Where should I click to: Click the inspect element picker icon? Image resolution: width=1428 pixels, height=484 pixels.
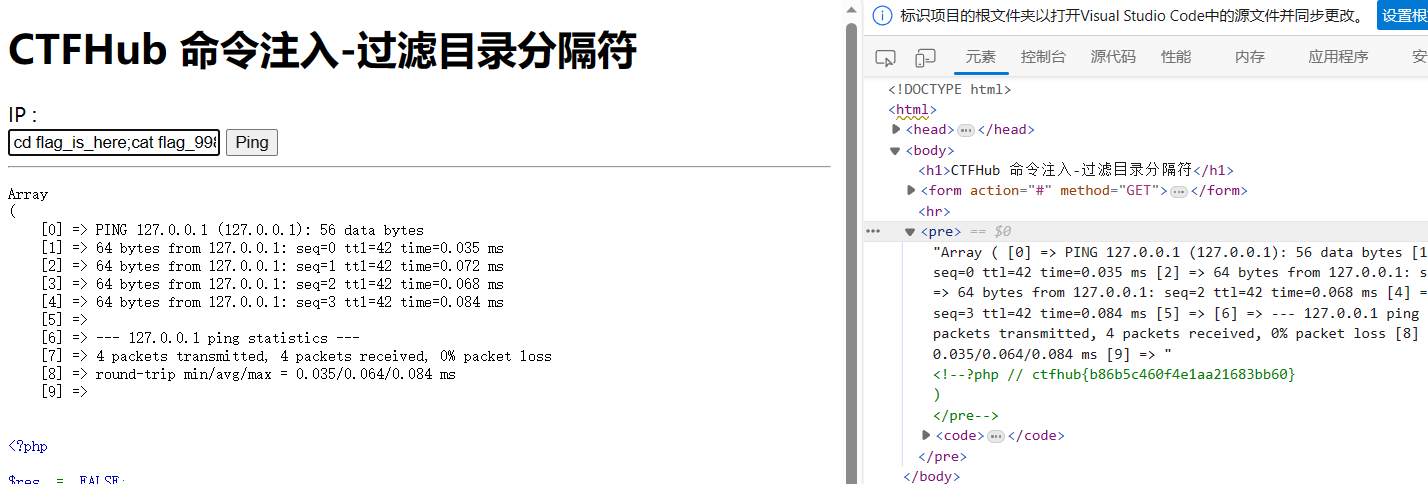pyautogui.click(x=885, y=57)
